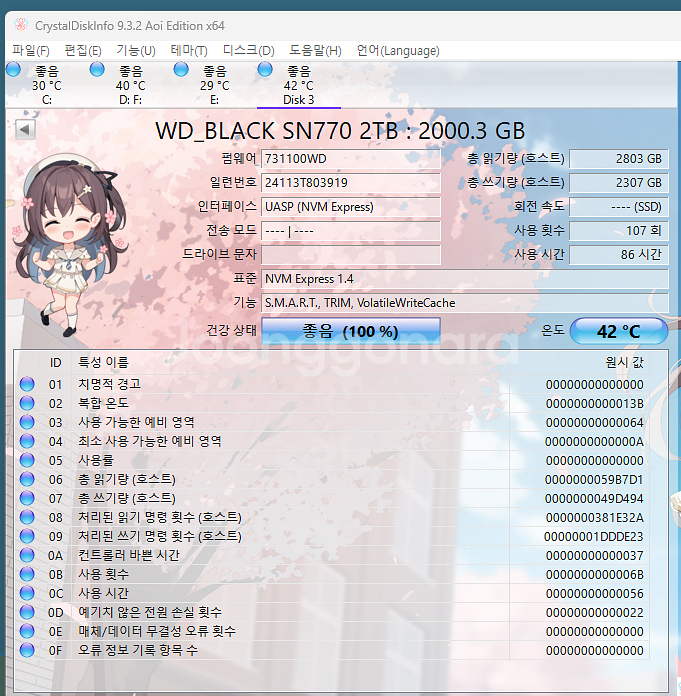Click status orb of 06 총 읽기량 (호스트)
This screenshot has height=696, width=681.
27,479
